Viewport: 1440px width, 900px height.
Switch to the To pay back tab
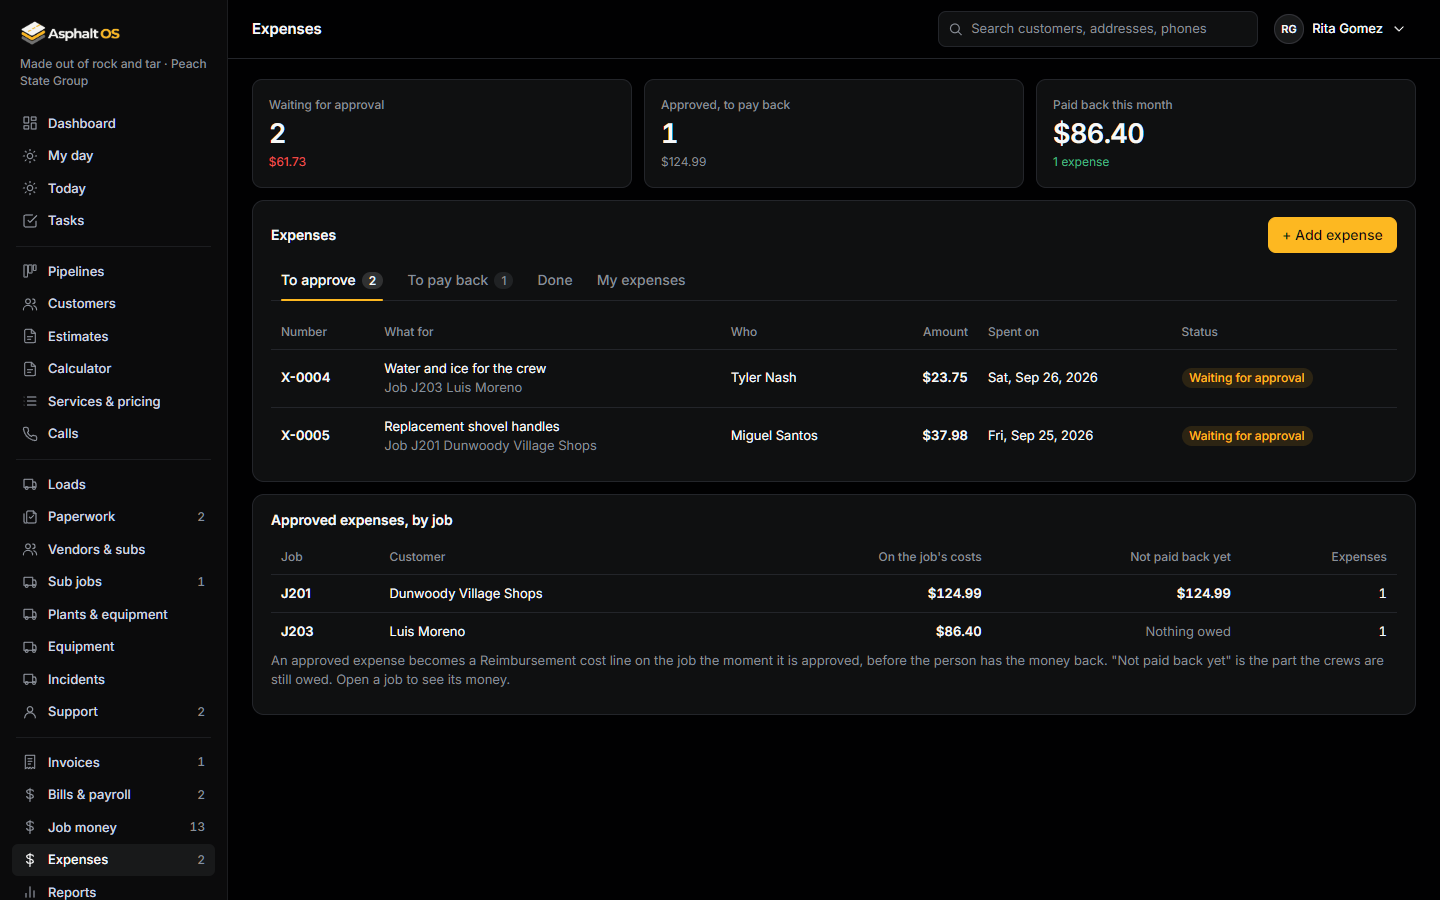(x=460, y=281)
